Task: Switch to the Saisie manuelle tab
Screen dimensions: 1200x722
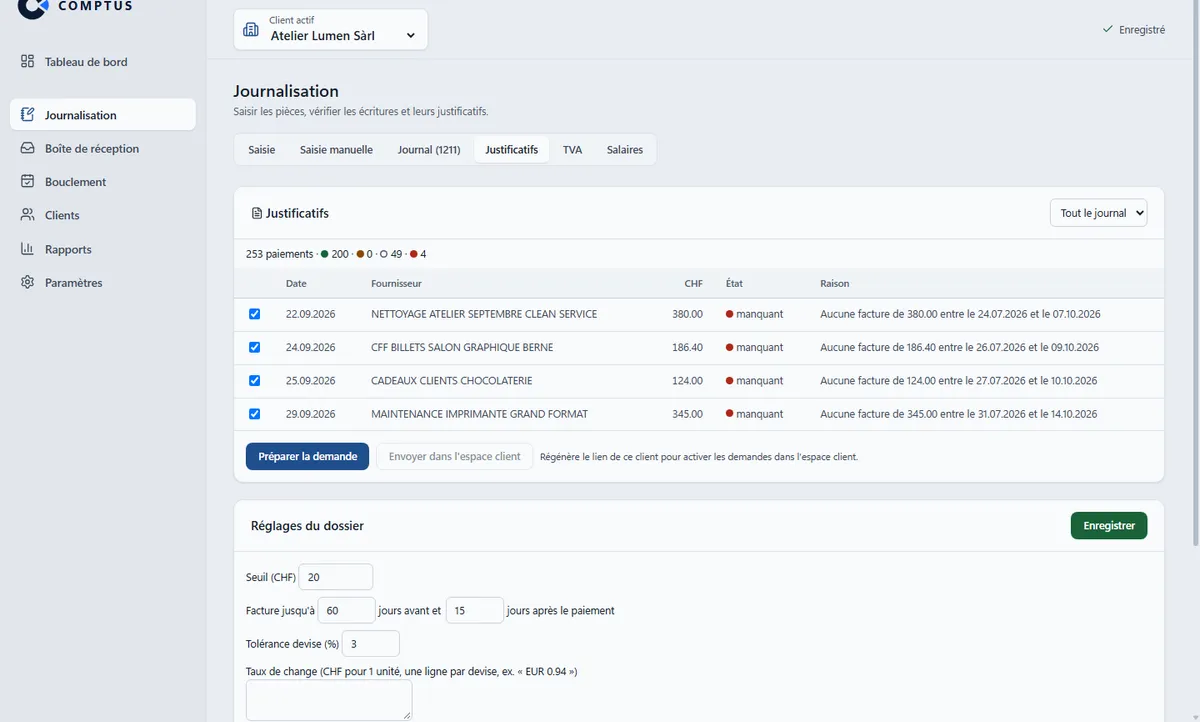Action: point(336,150)
